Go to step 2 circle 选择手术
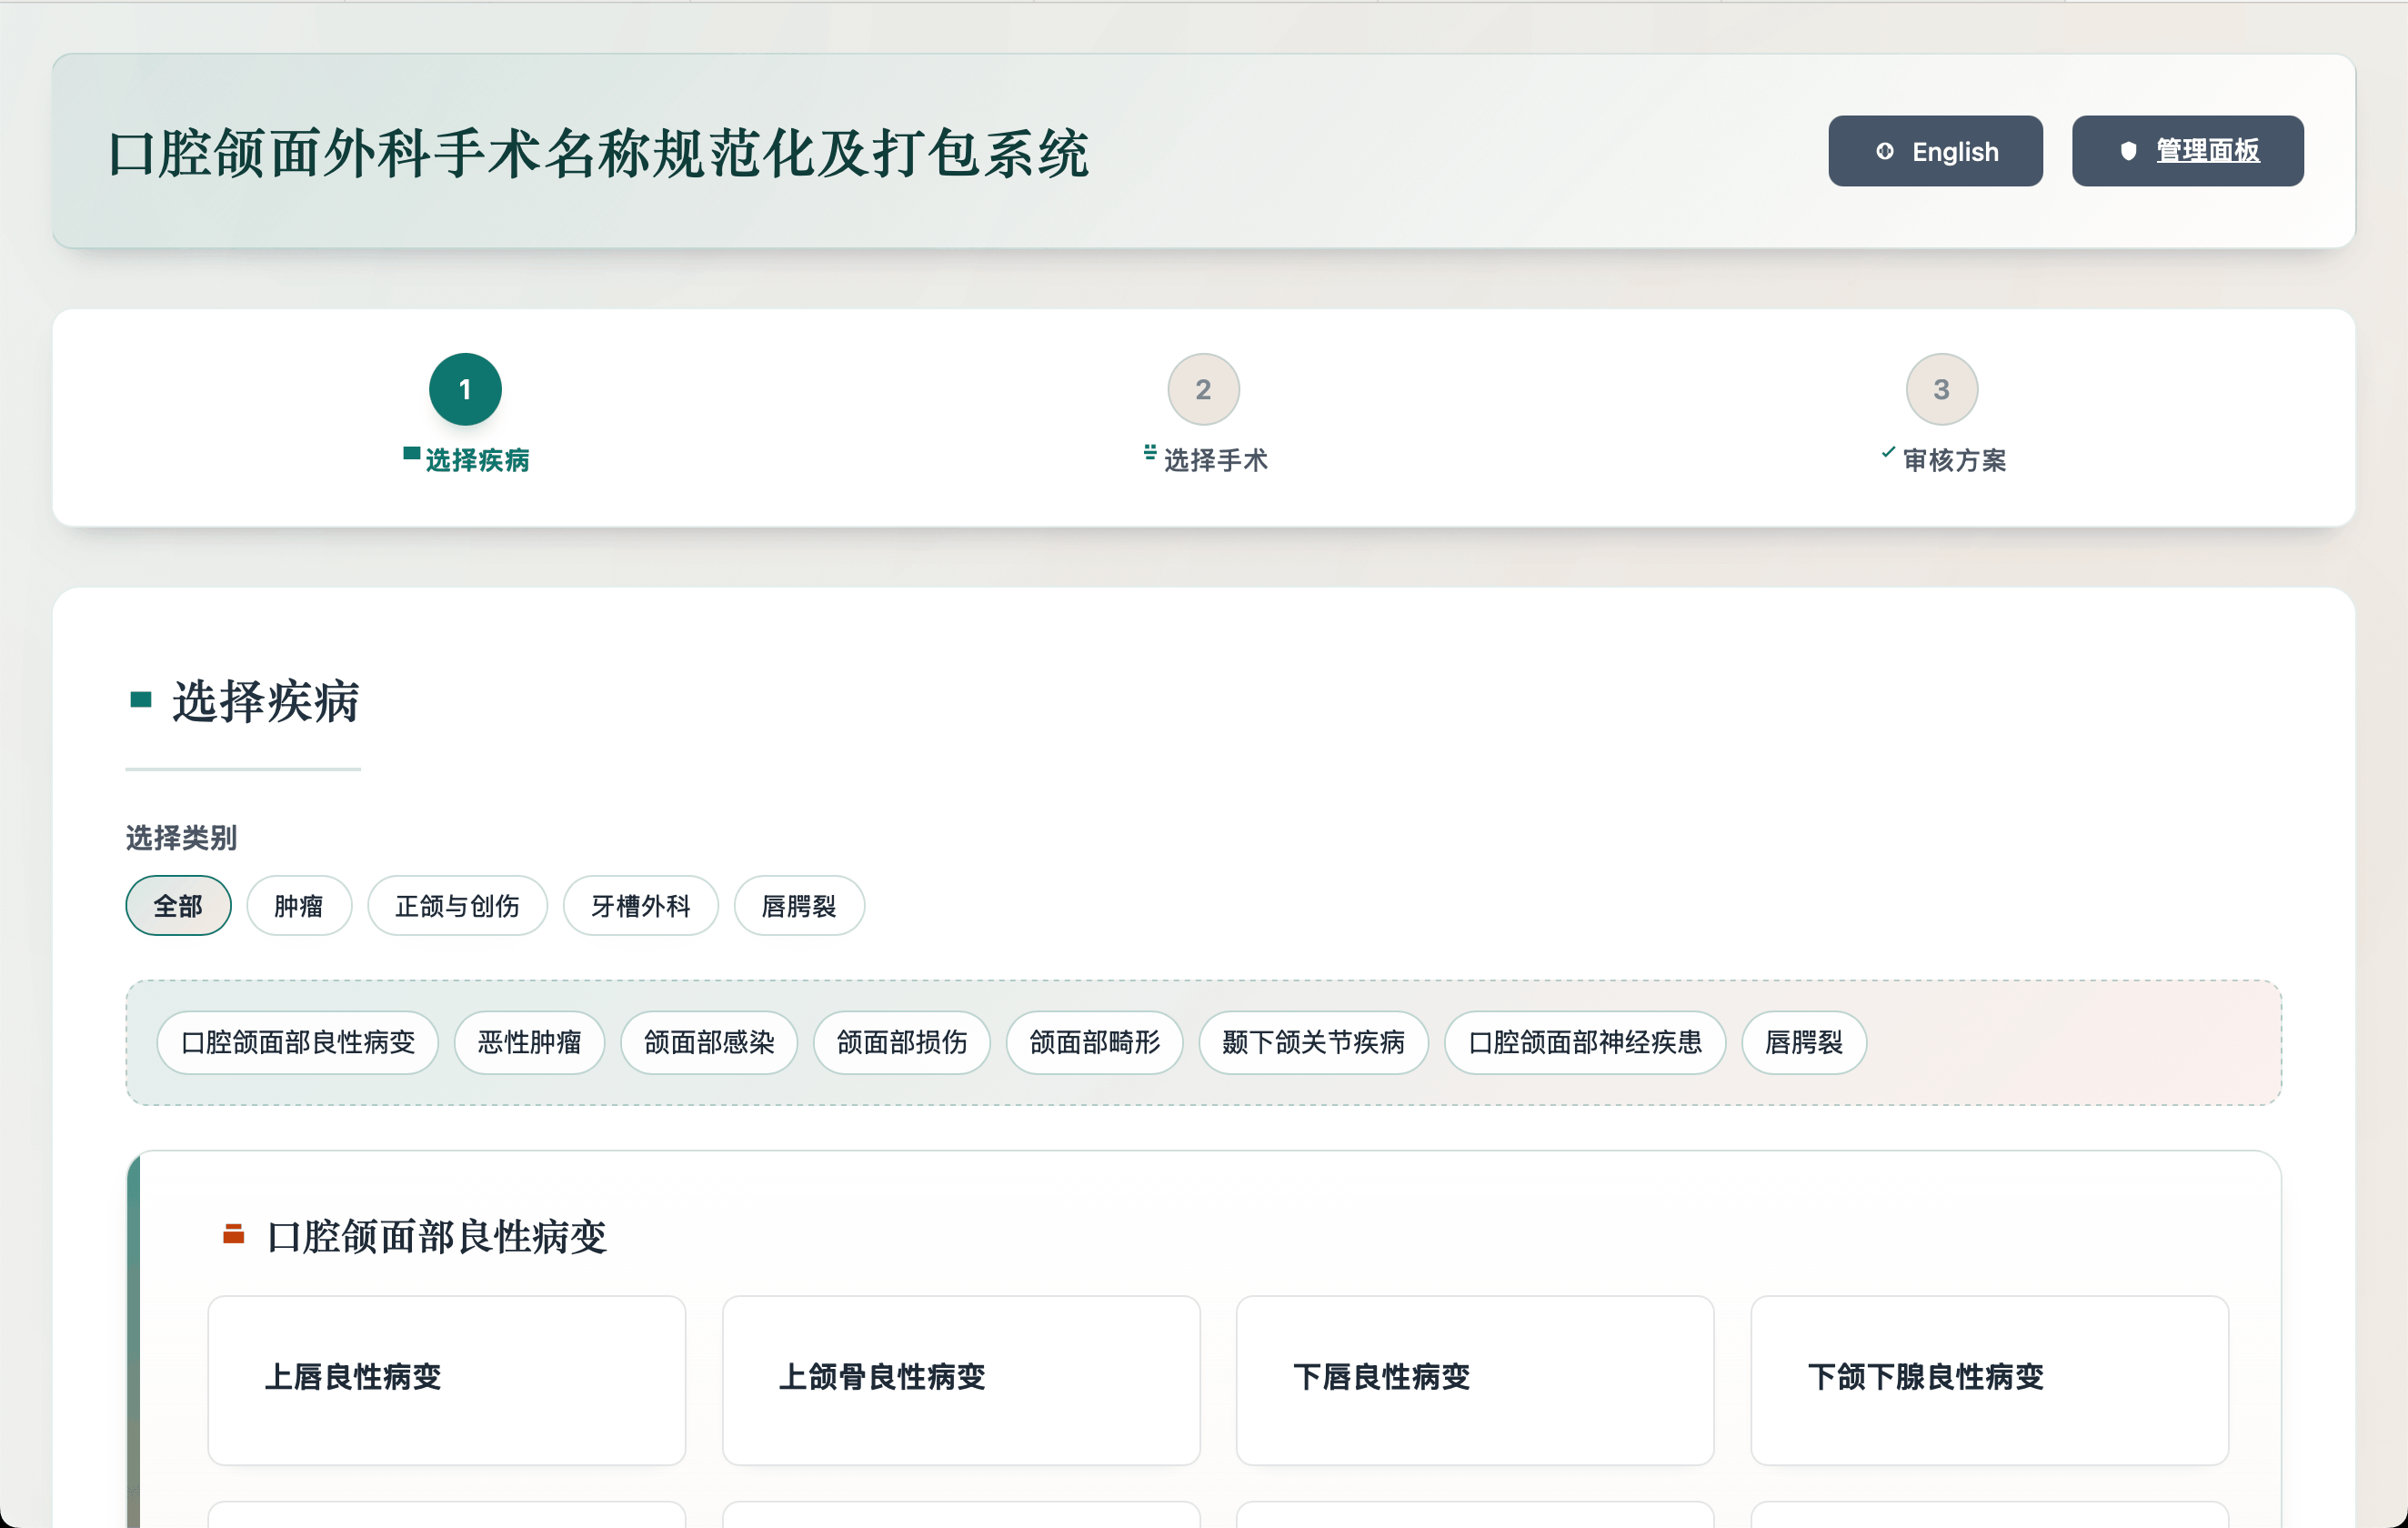This screenshot has width=2408, height=1528. (1203, 389)
